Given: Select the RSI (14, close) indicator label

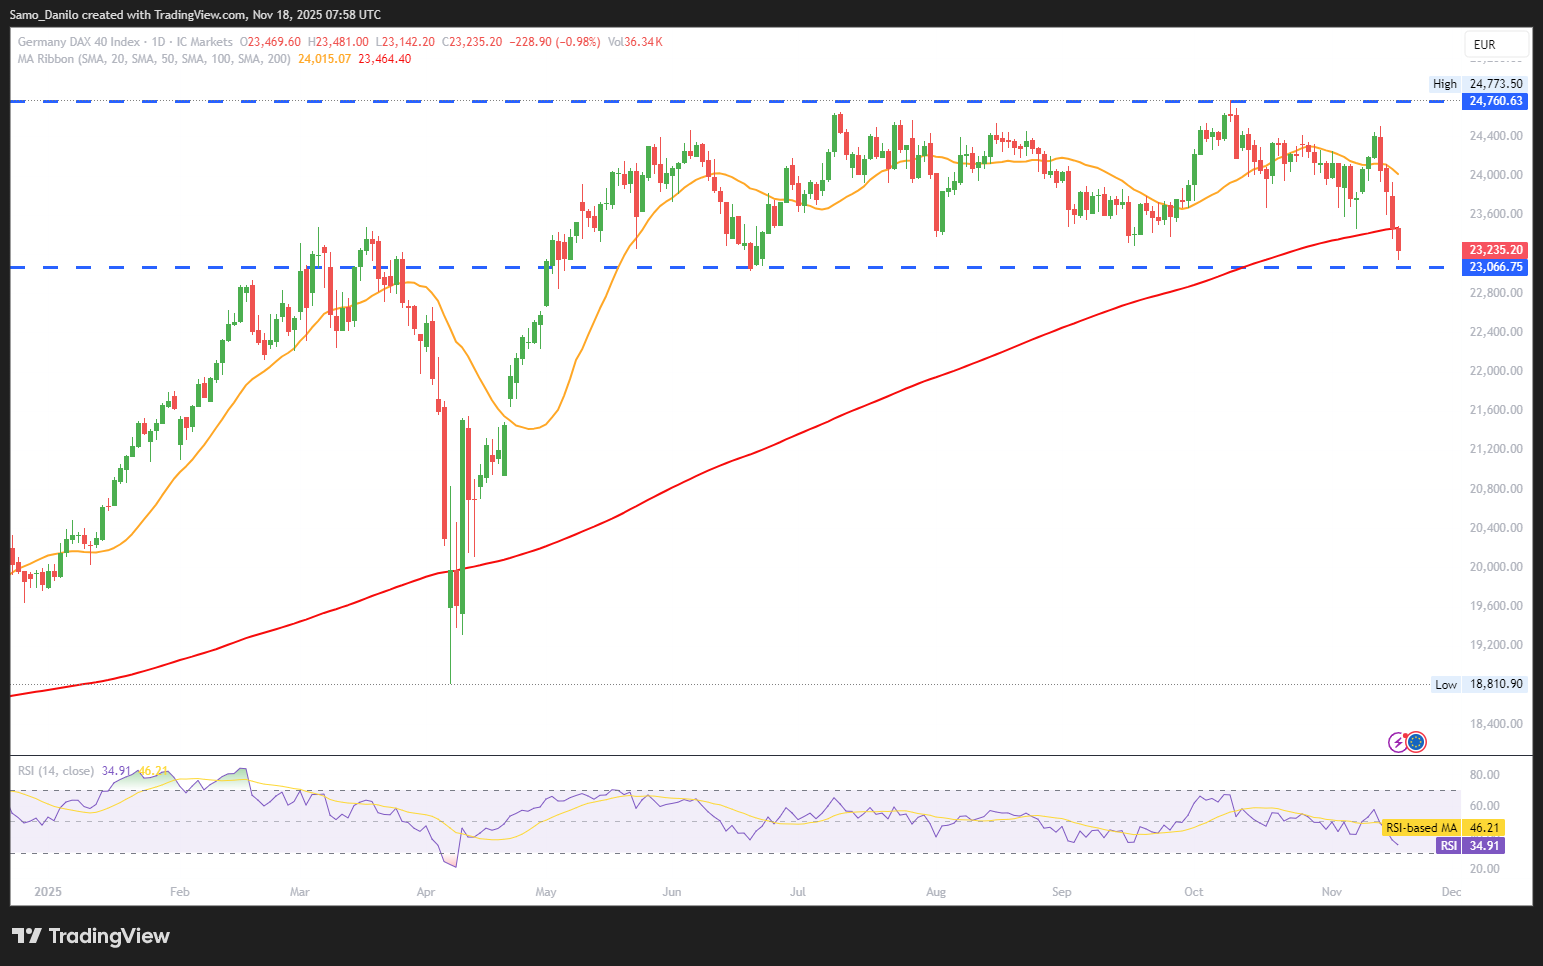Looking at the screenshot, I should [x=56, y=771].
